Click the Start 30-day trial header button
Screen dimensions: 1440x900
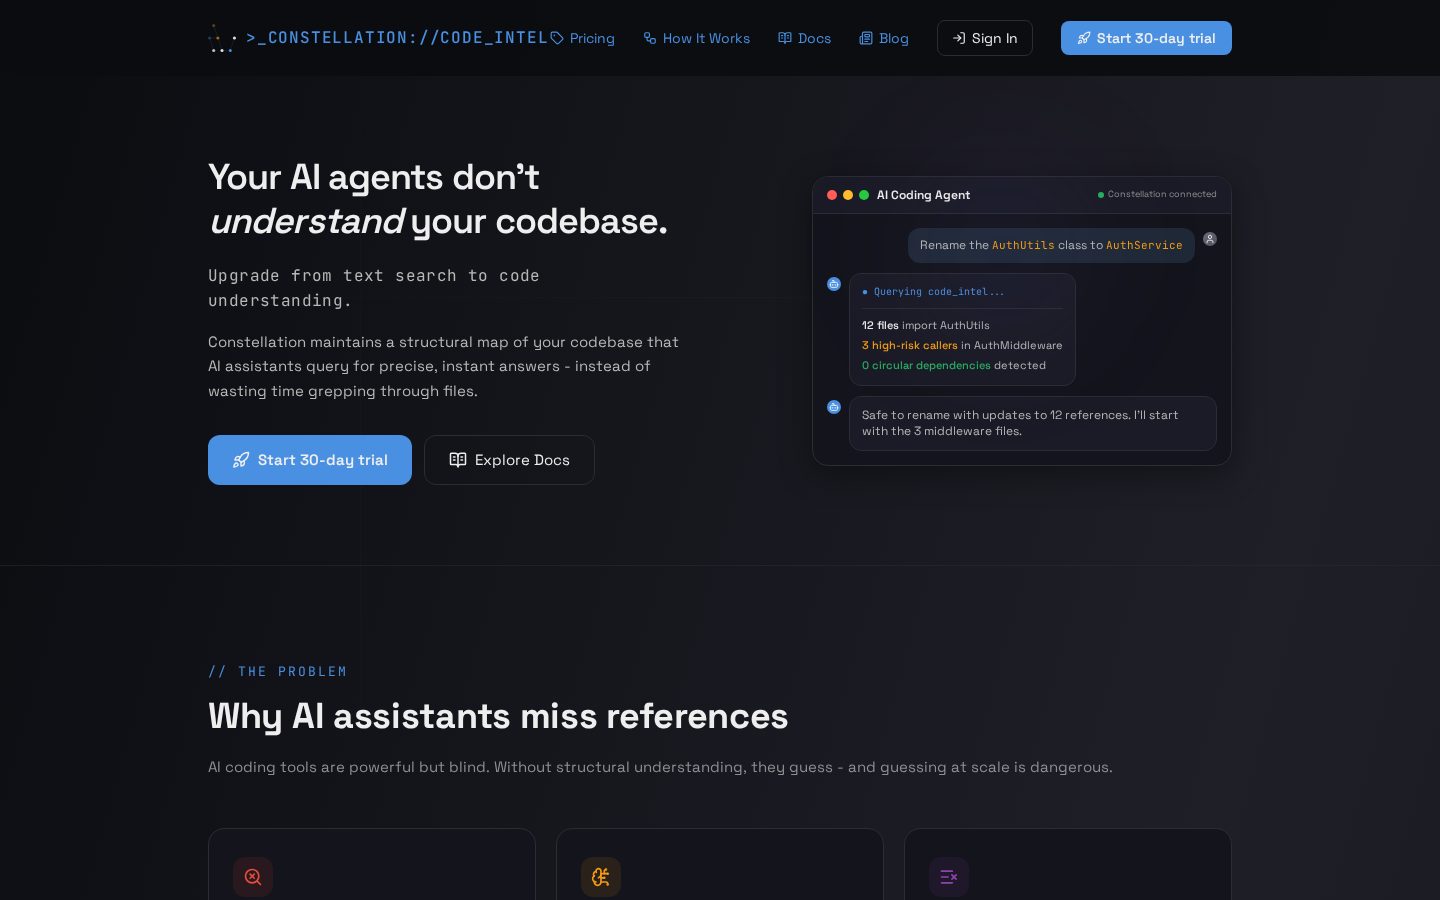click(1146, 38)
